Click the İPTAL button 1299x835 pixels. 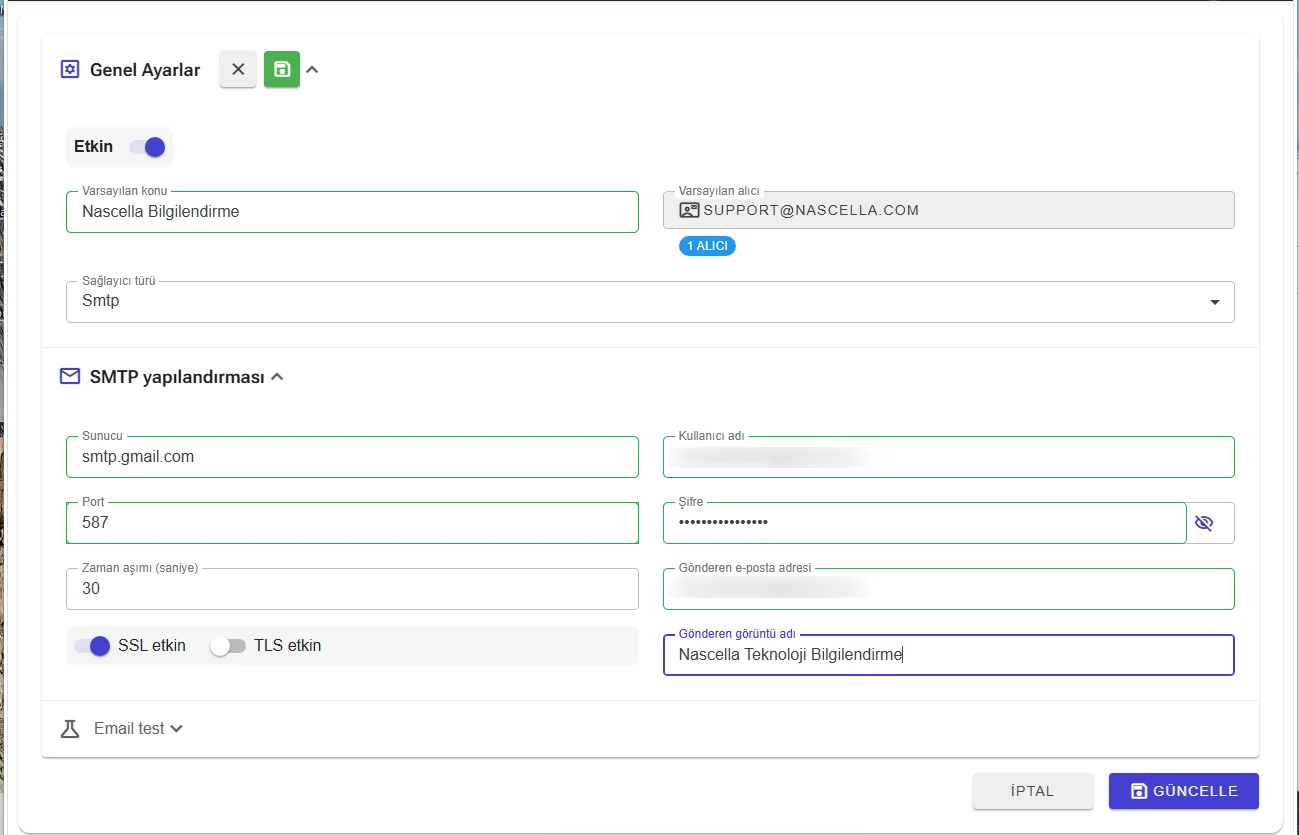tap(1033, 791)
